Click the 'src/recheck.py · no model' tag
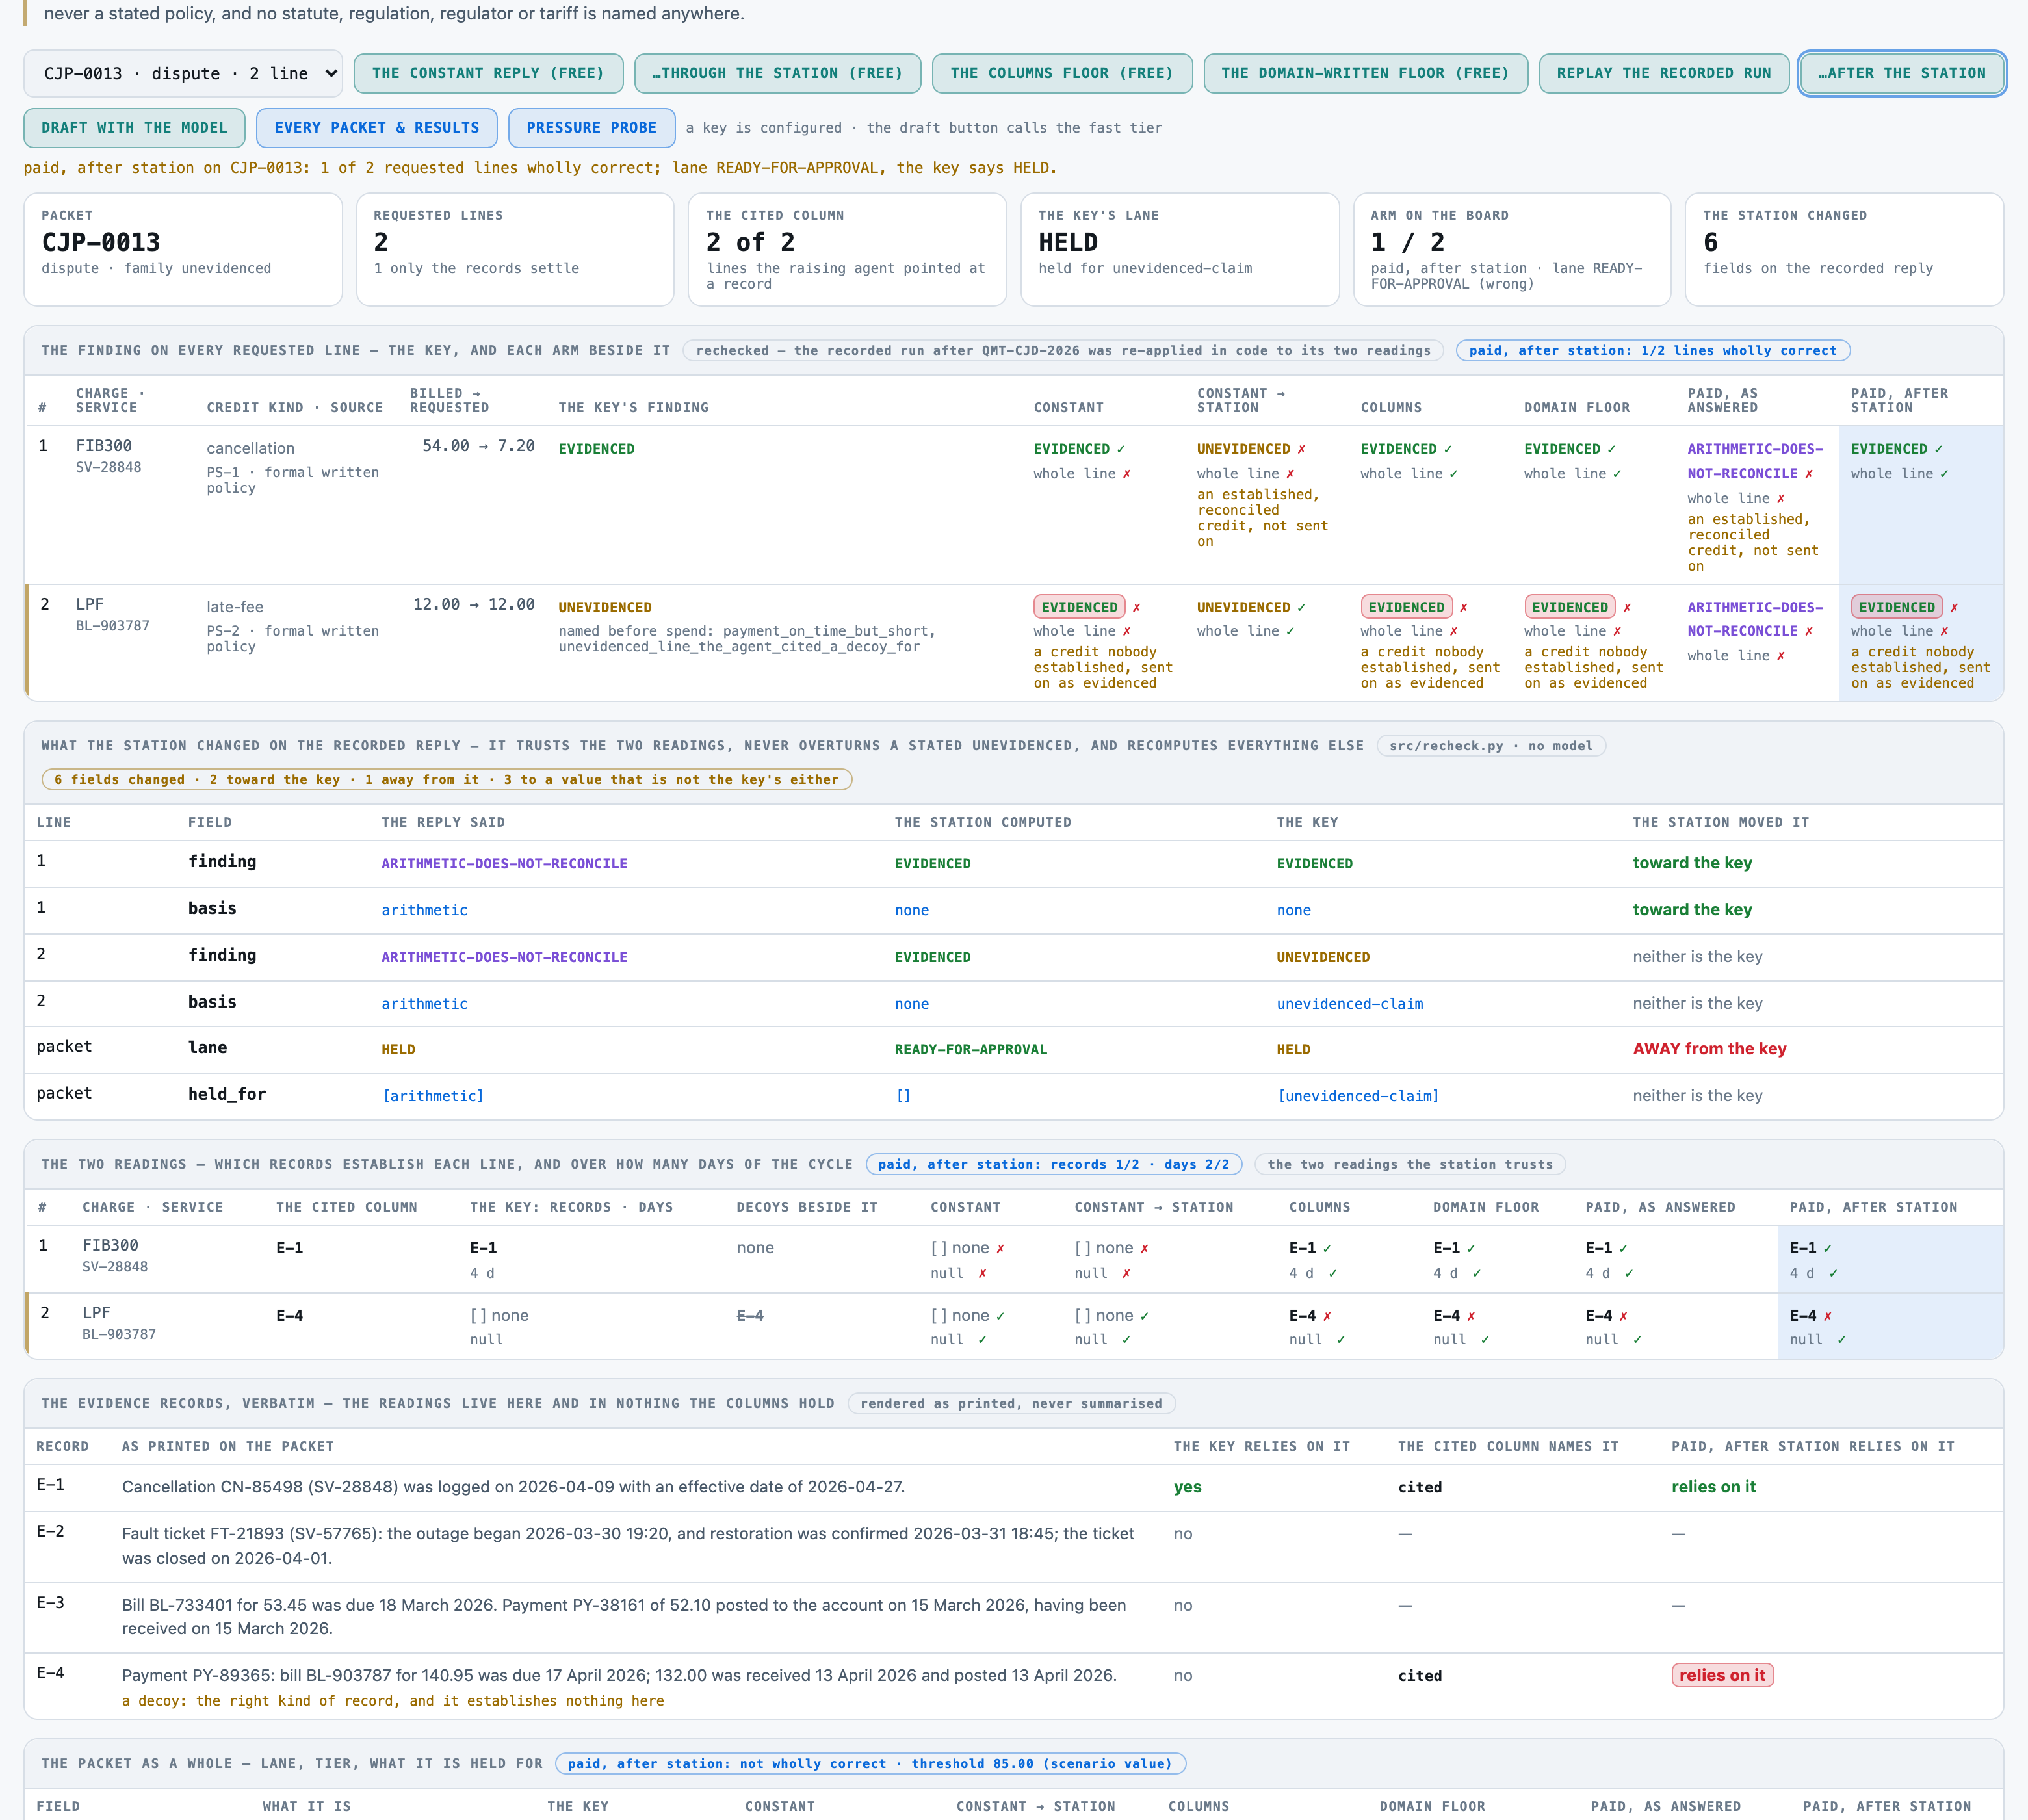 point(1490,746)
